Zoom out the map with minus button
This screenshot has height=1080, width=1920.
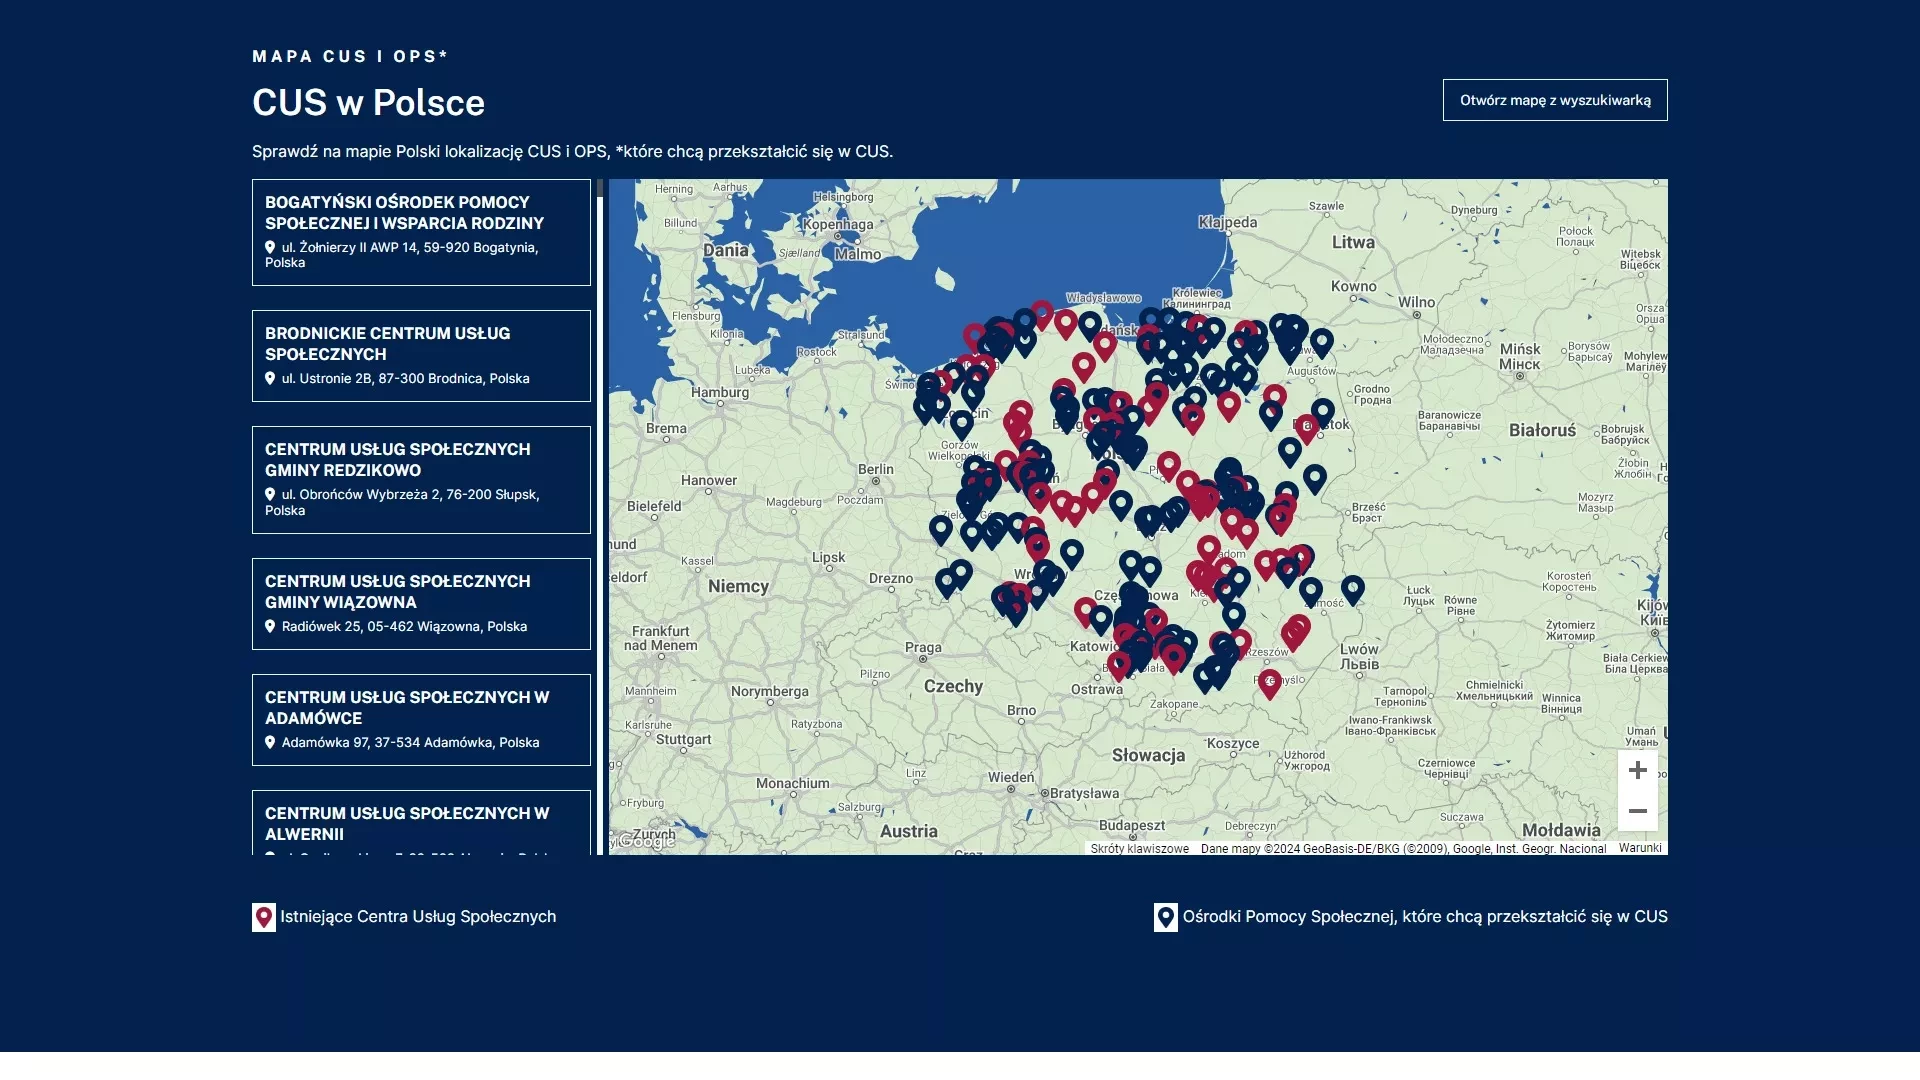click(1637, 811)
